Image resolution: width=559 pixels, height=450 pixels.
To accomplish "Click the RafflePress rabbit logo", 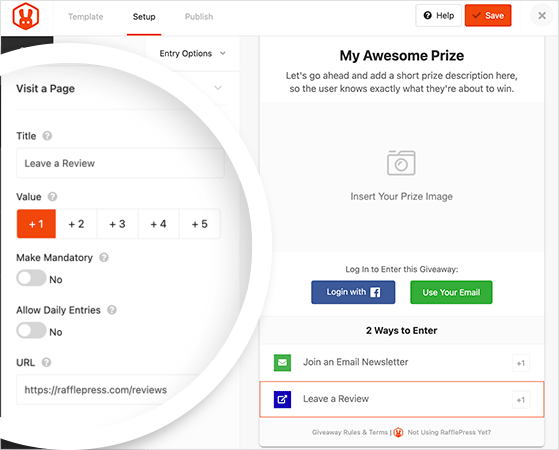I will pos(26,16).
